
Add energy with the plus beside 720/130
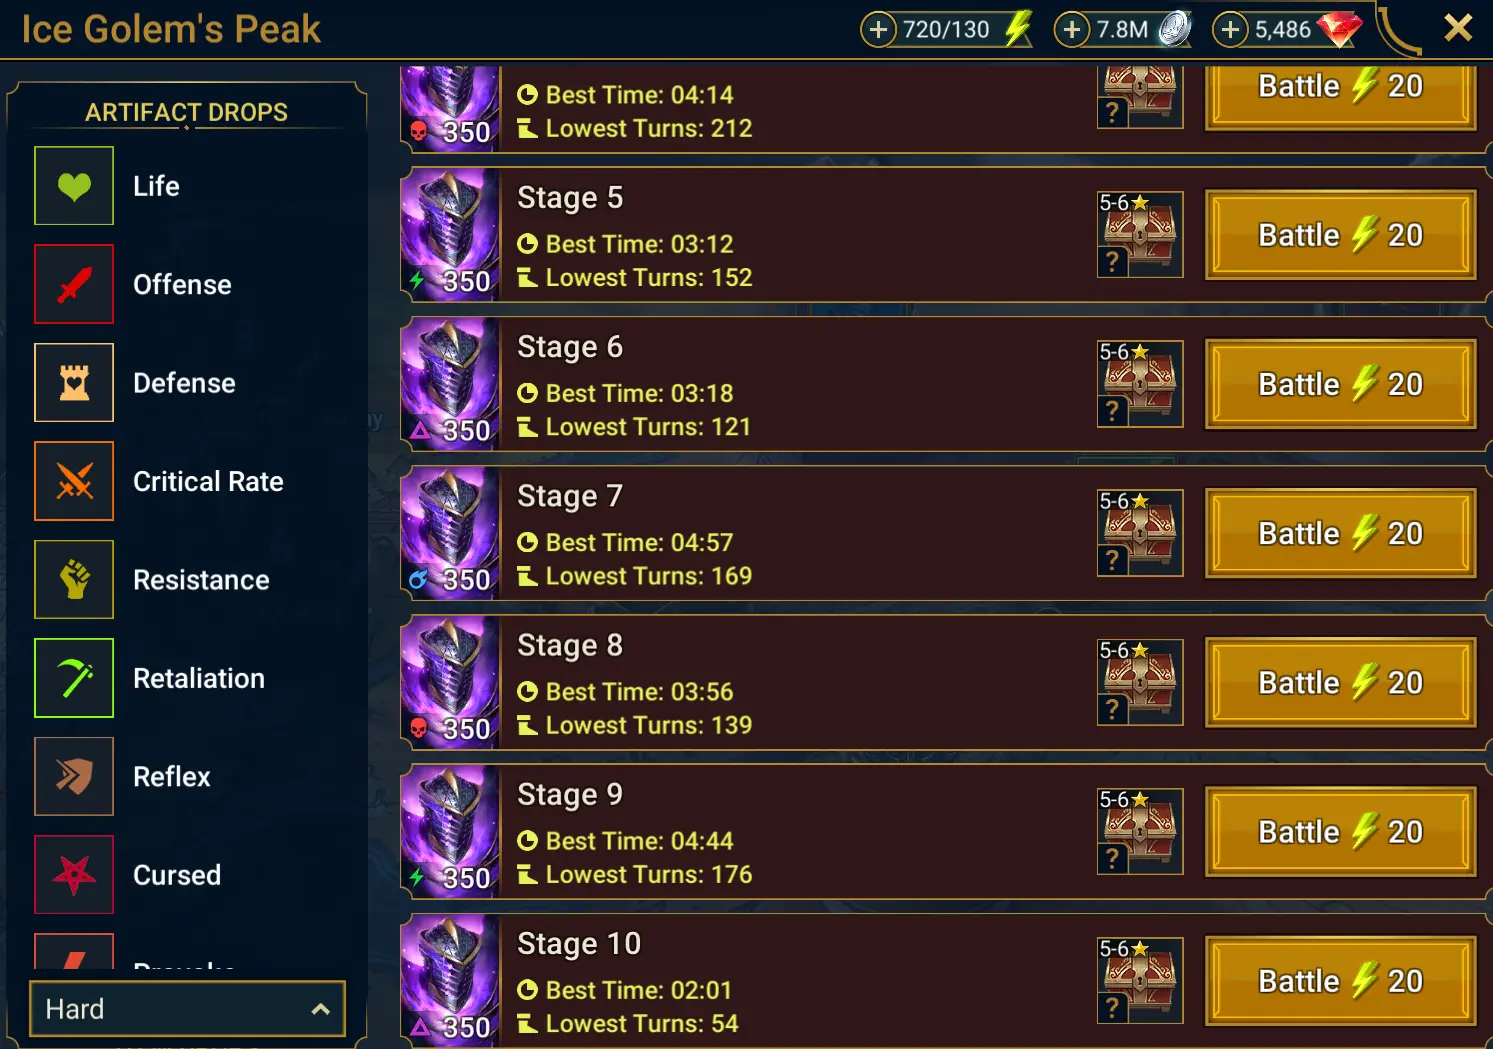(x=878, y=30)
